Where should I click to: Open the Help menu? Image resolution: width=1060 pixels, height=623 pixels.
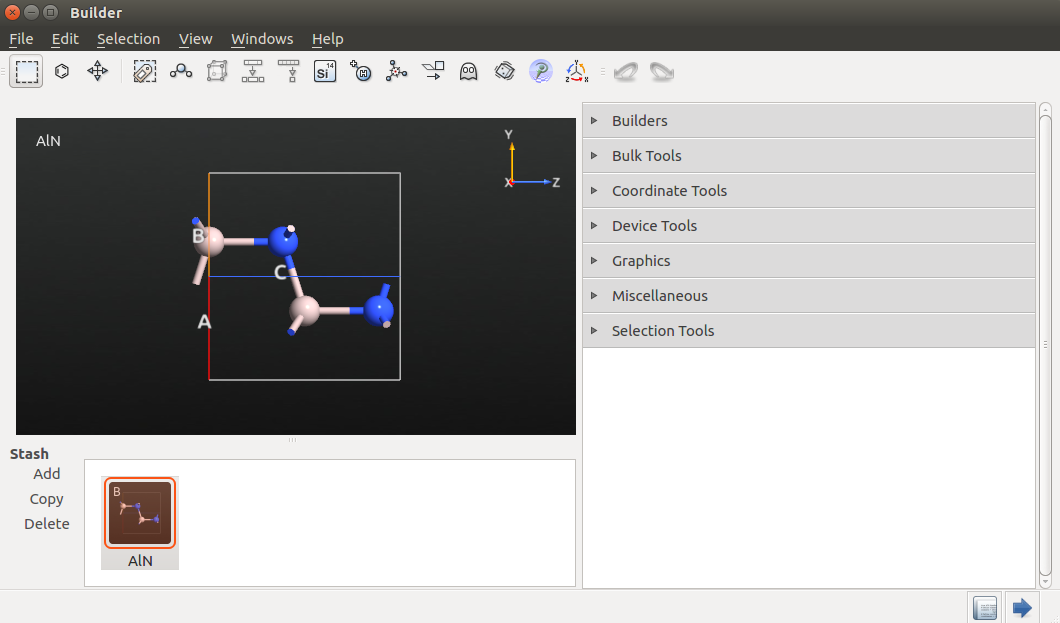[327, 39]
